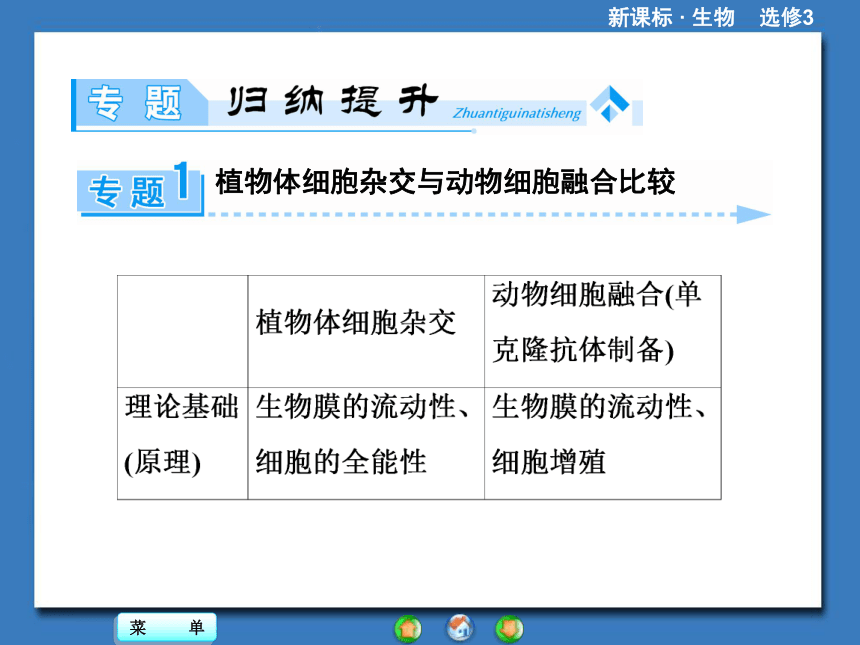
Task: Select the column header cell 动物细胞融合(单克隆抗体制备)
Action: 602,331
